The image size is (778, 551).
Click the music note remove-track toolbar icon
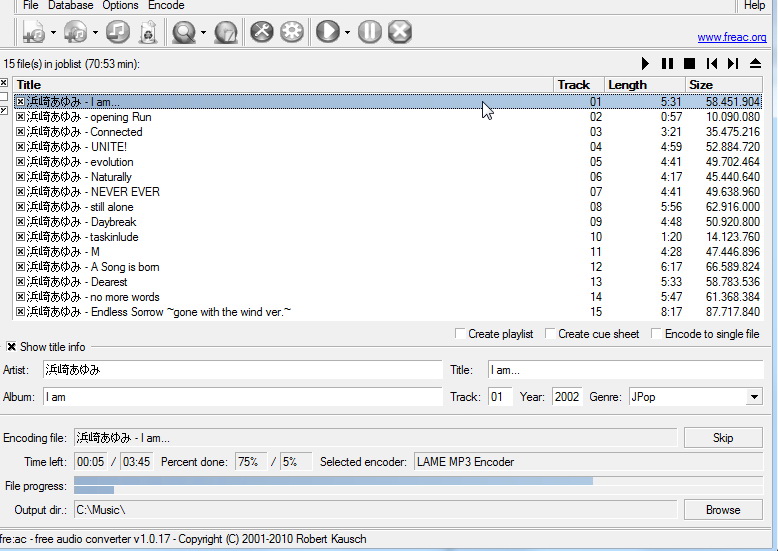[118, 32]
